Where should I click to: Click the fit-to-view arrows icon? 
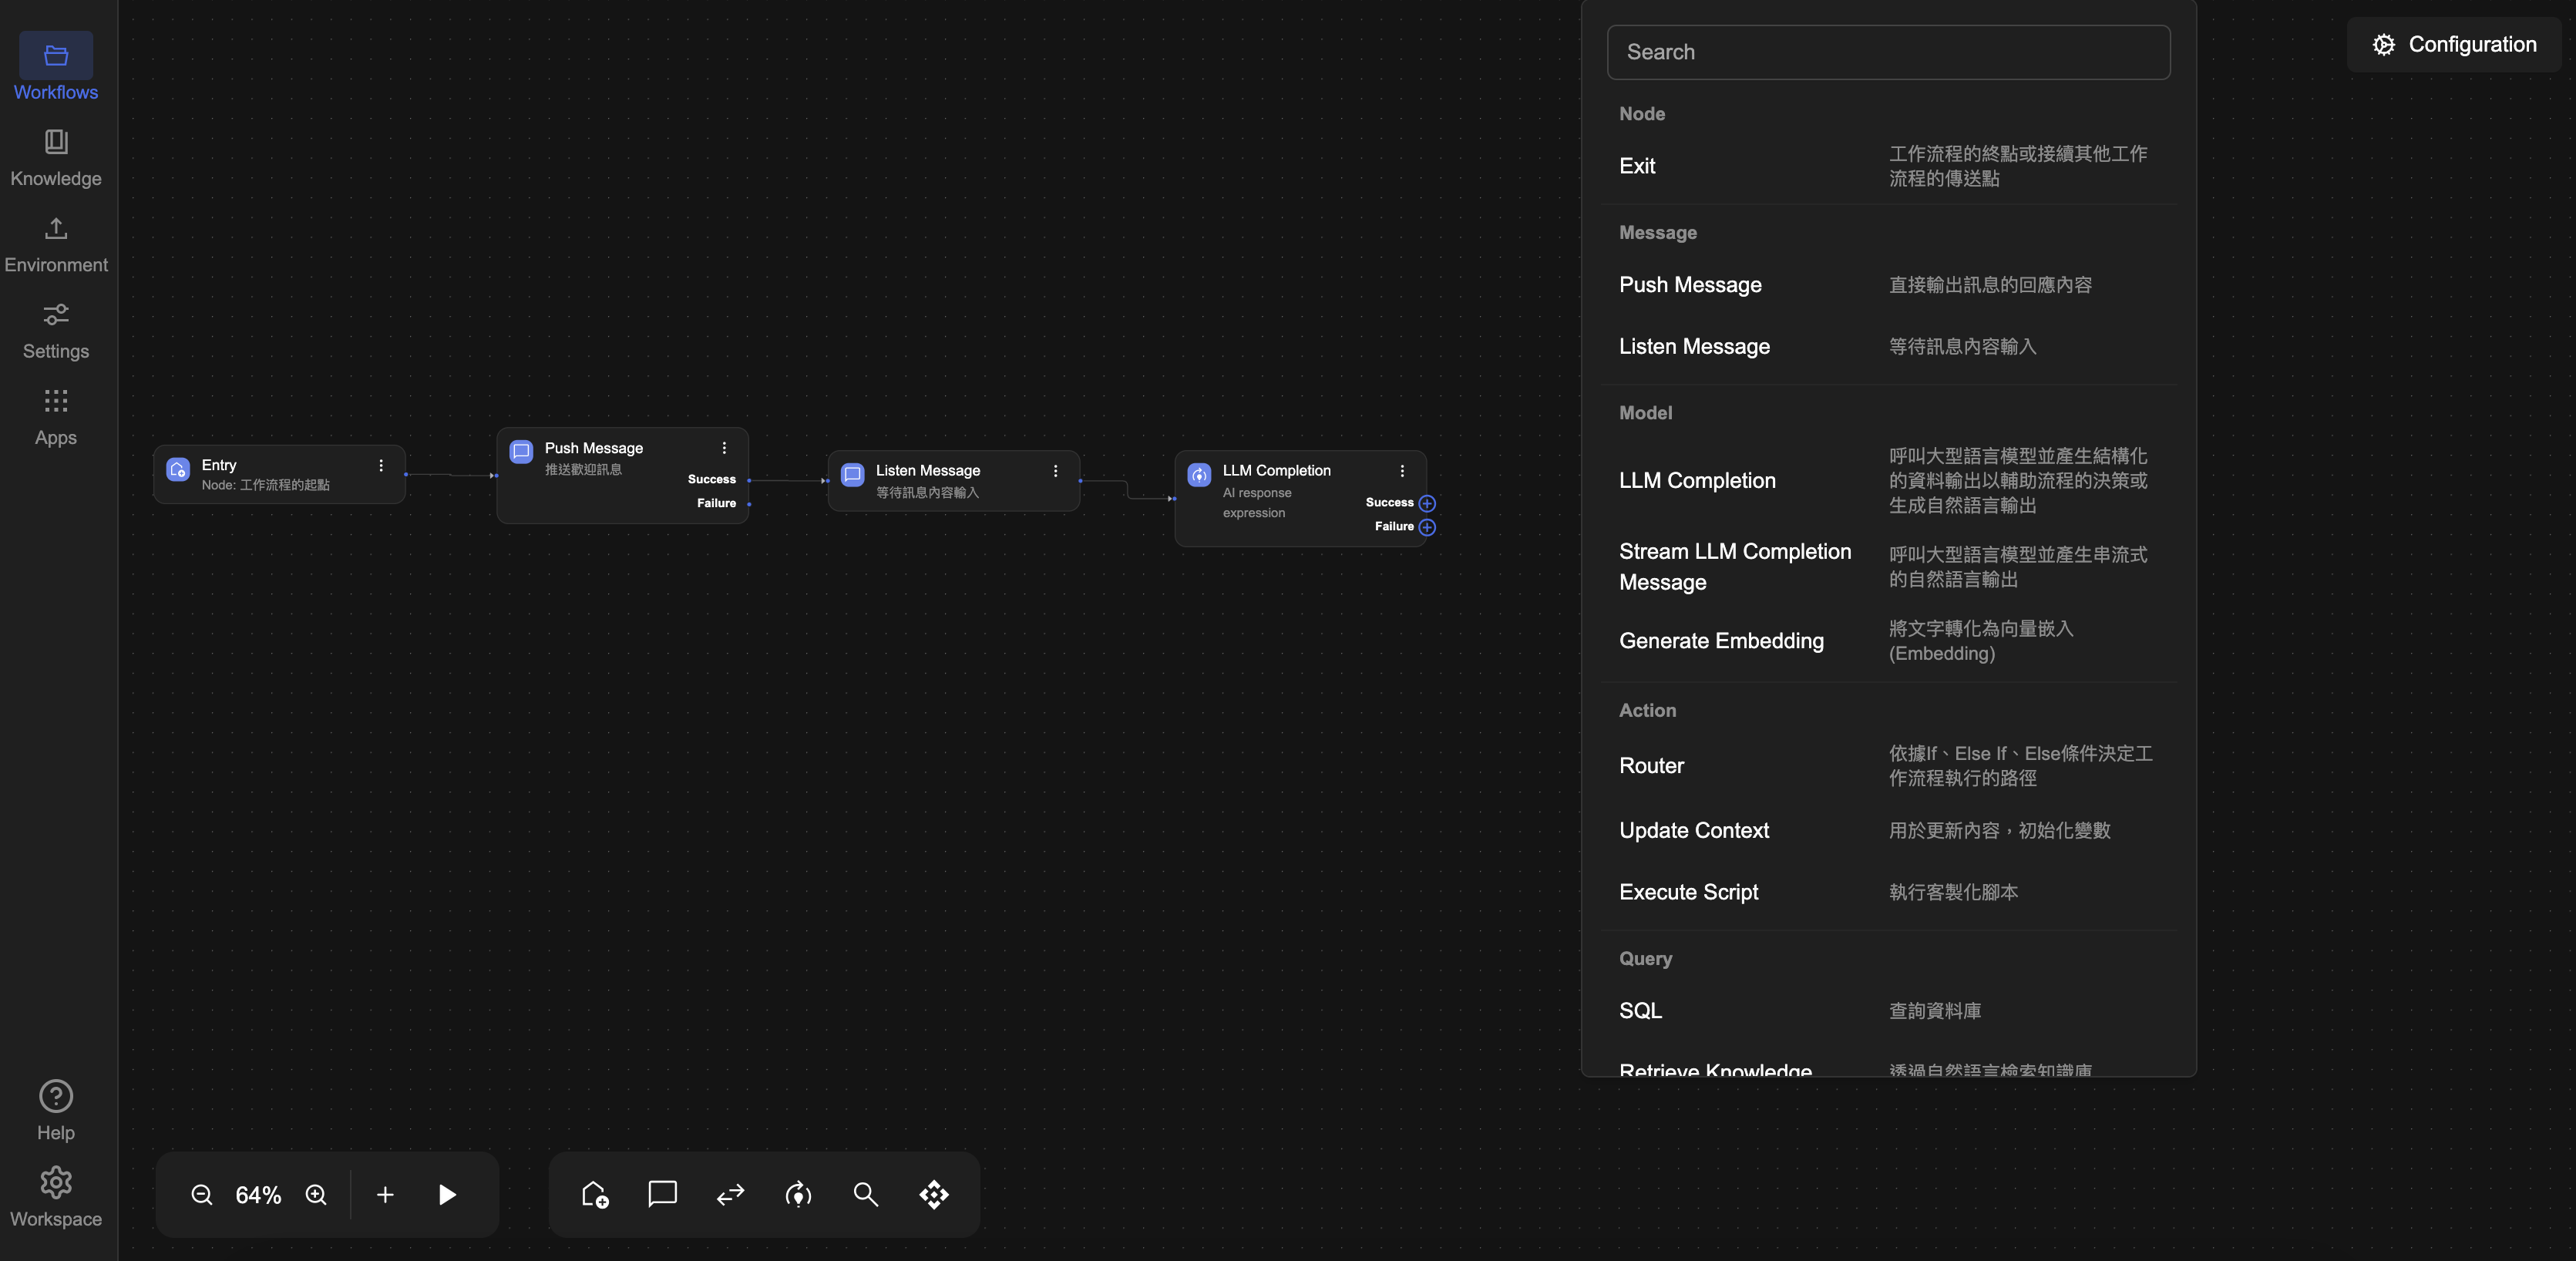tap(933, 1194)
